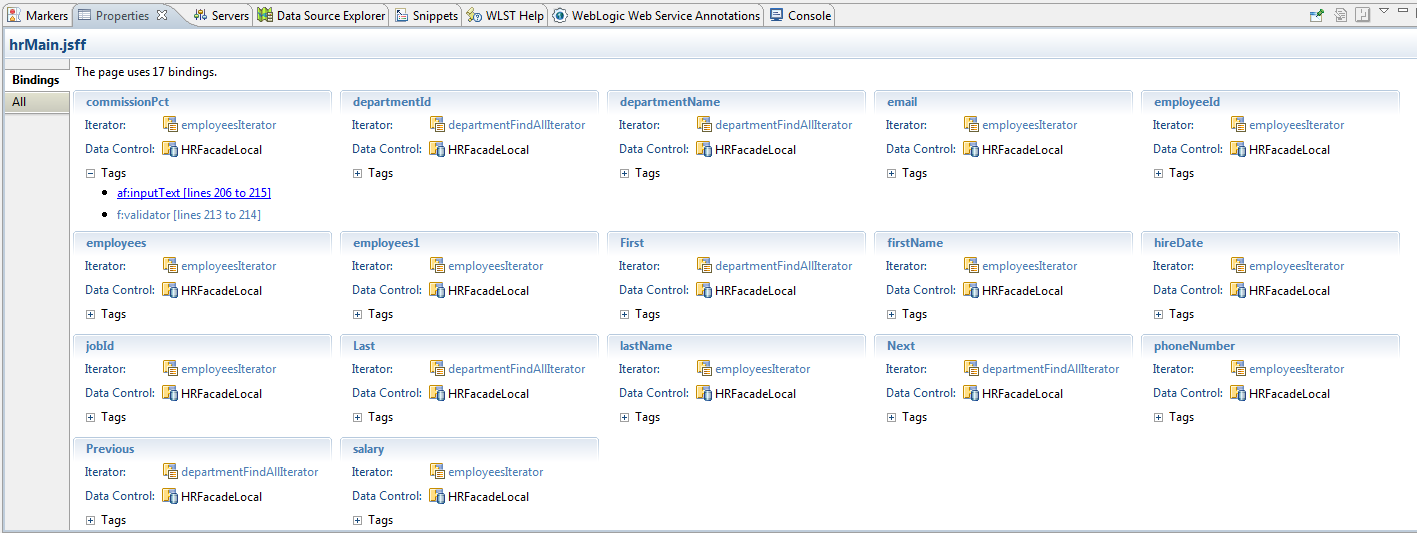Open departmentFindAllIterator link under Last

click(517, 369)
